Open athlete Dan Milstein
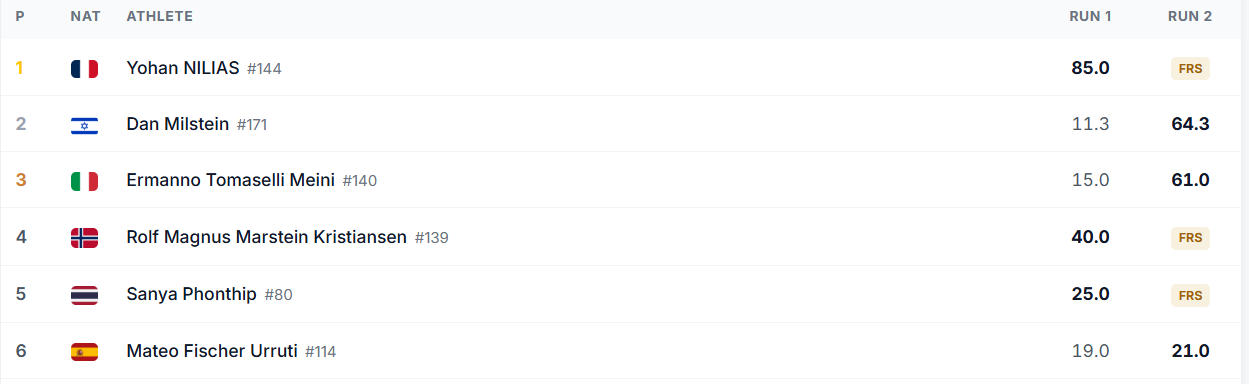 pyautogui.click(x=178, y=124)
